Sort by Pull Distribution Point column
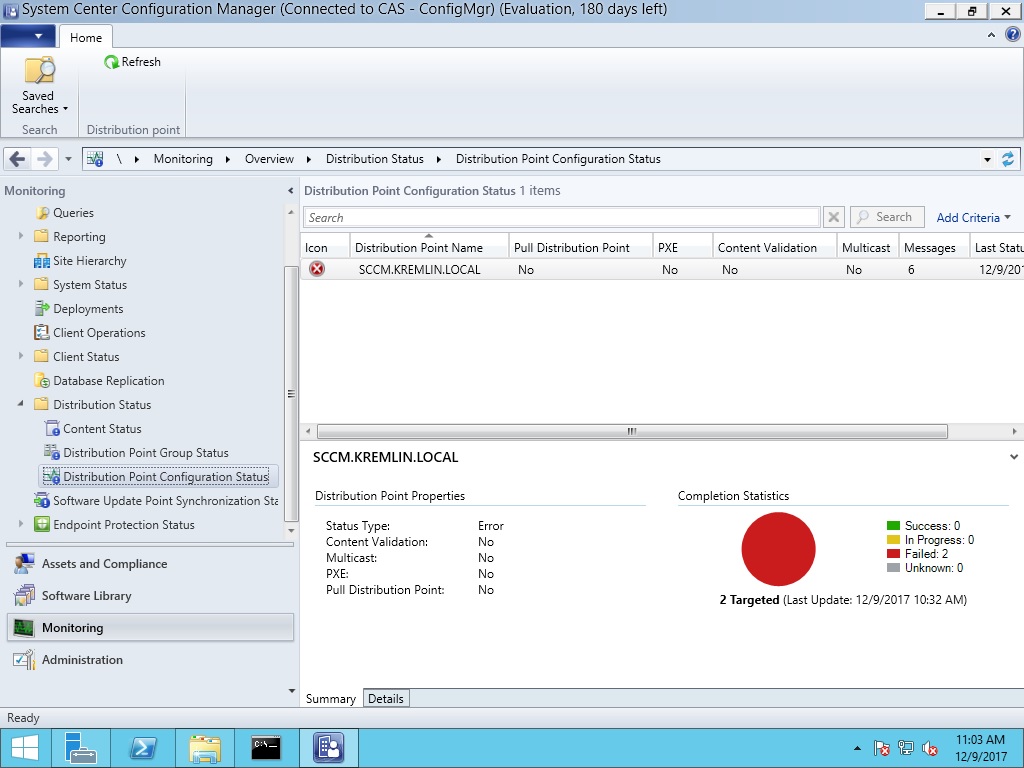The width and height of the screenshot is (1024, 768). [x=581, y=247]
